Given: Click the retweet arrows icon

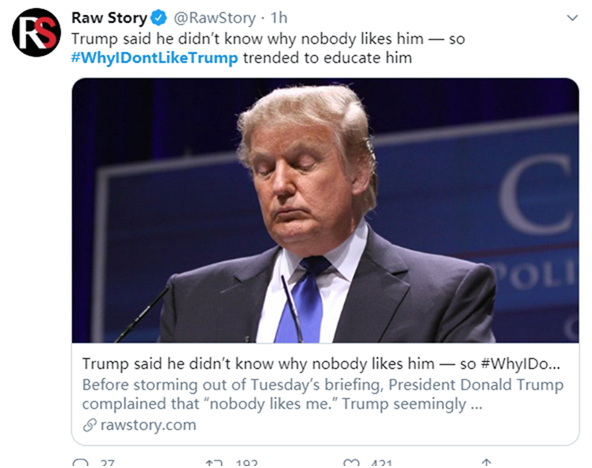Looking at the screenshot, I should point(214,463).
